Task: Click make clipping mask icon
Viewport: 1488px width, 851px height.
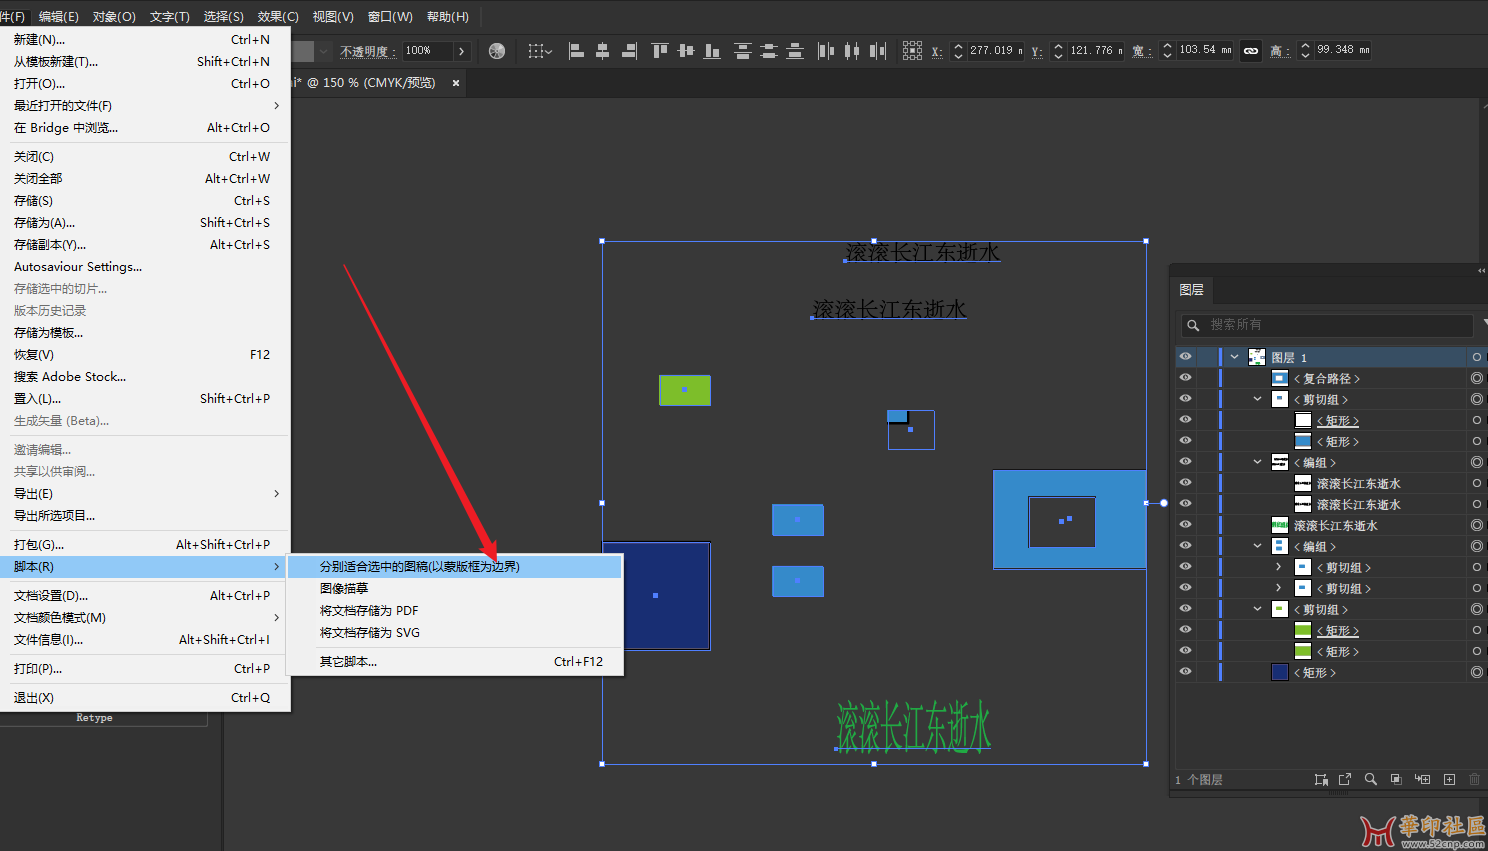Action: [x=1397, y=779]
